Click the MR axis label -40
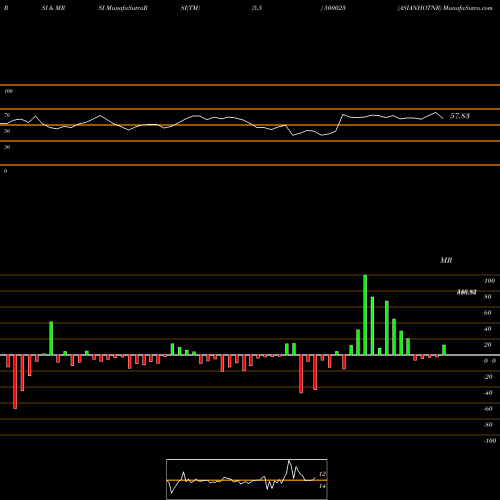Screen dimensions: 500x500 [488, 393]
